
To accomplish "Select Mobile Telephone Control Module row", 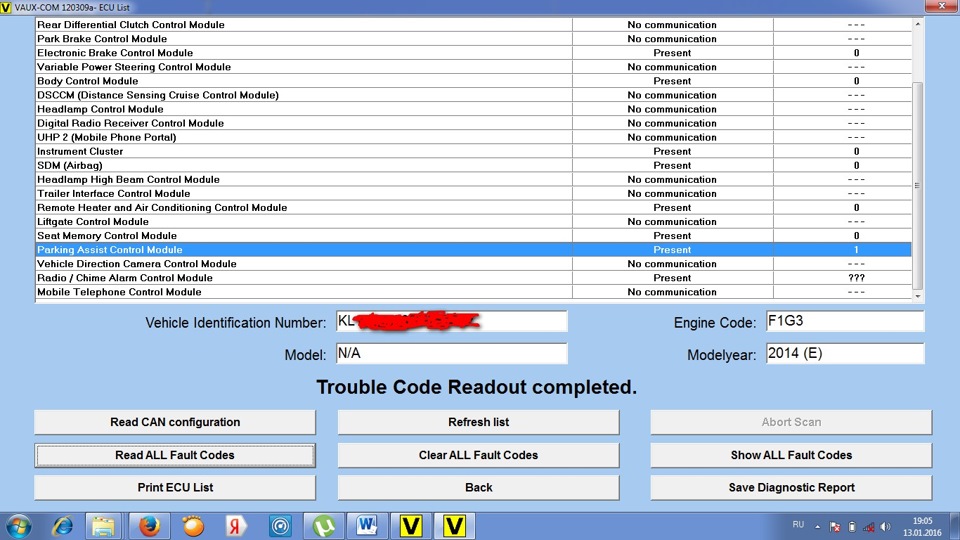I will [473, 292].
